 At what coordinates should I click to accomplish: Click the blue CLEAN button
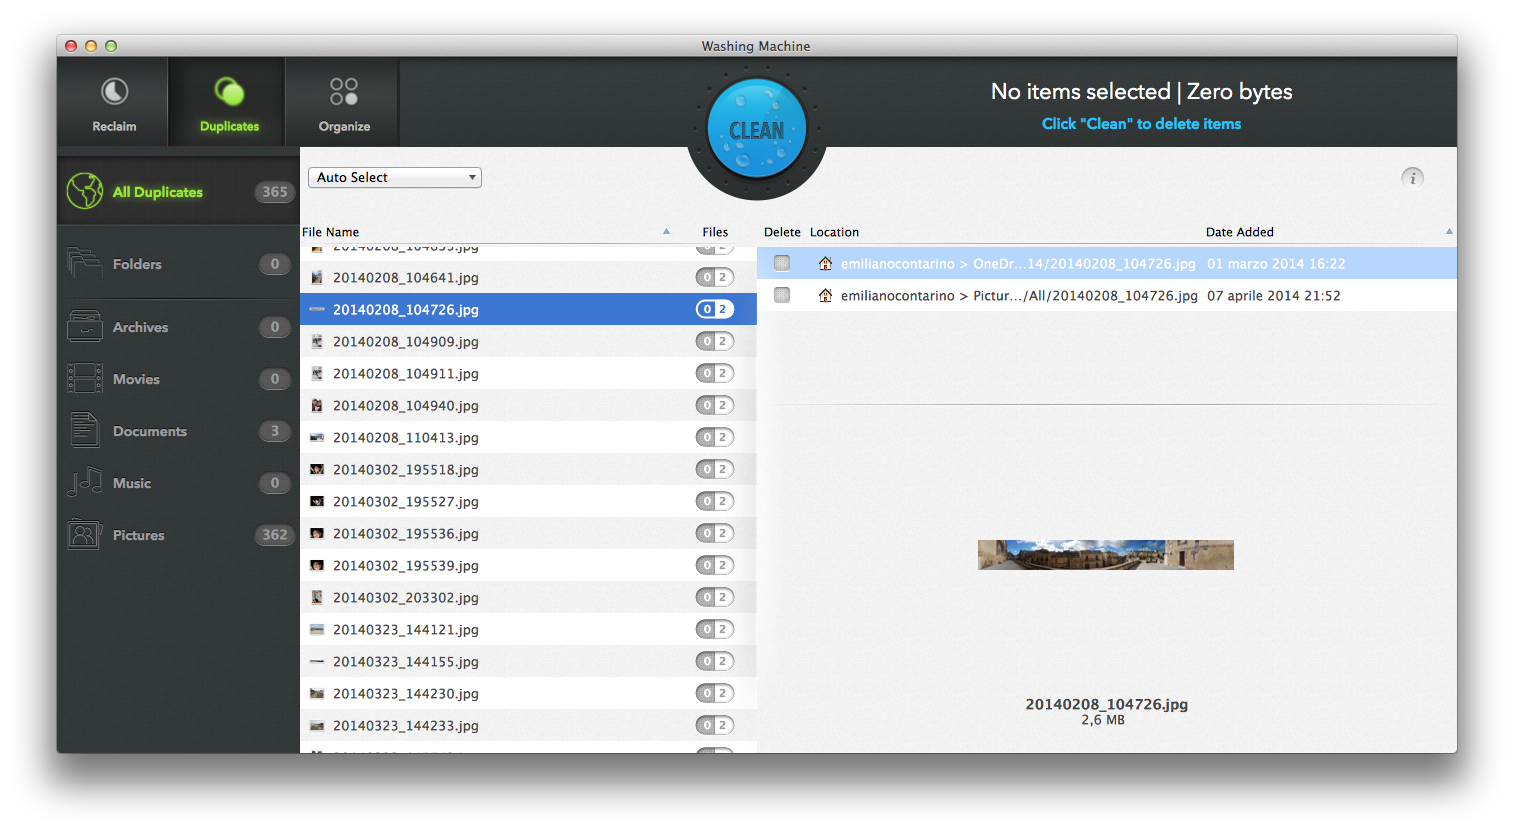tap(757, 129)
